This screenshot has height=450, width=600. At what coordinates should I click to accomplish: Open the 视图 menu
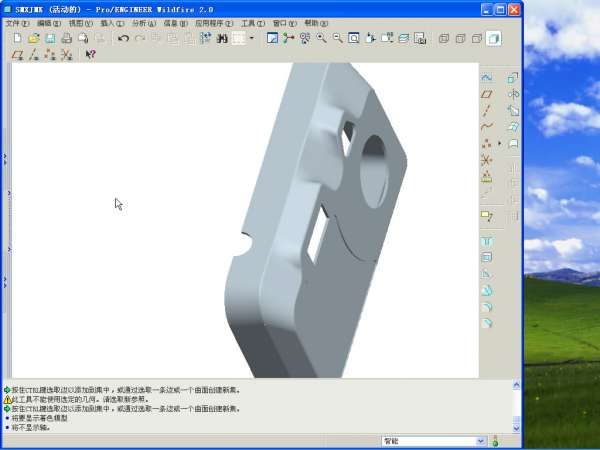point(81,23)
